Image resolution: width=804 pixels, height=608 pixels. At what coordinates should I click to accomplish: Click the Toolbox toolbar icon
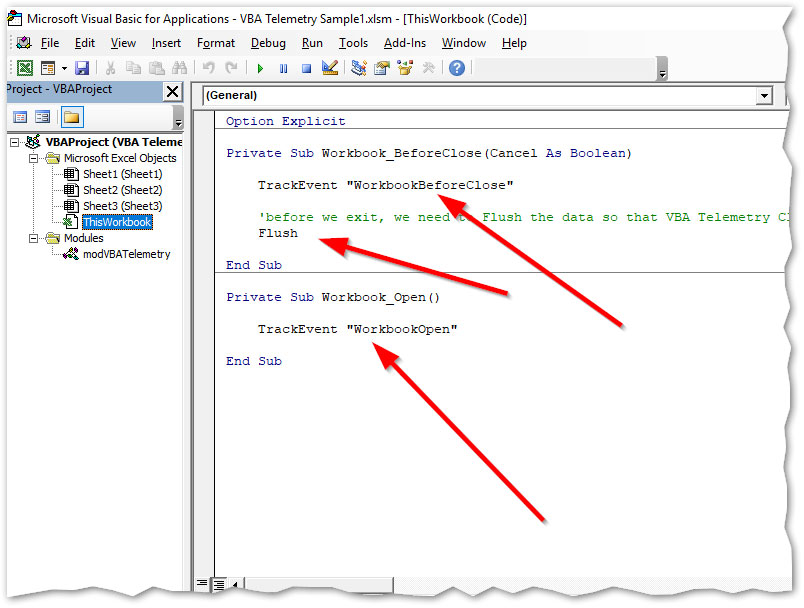(x=429, y=68)
